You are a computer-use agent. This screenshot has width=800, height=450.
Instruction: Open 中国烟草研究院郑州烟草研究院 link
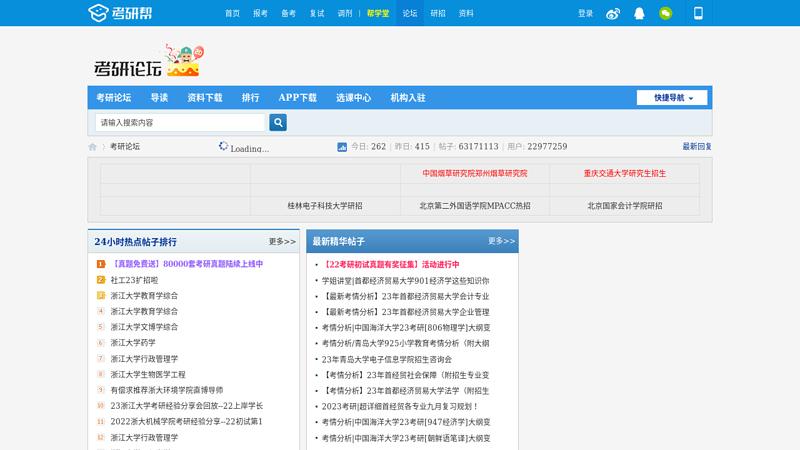474,173
